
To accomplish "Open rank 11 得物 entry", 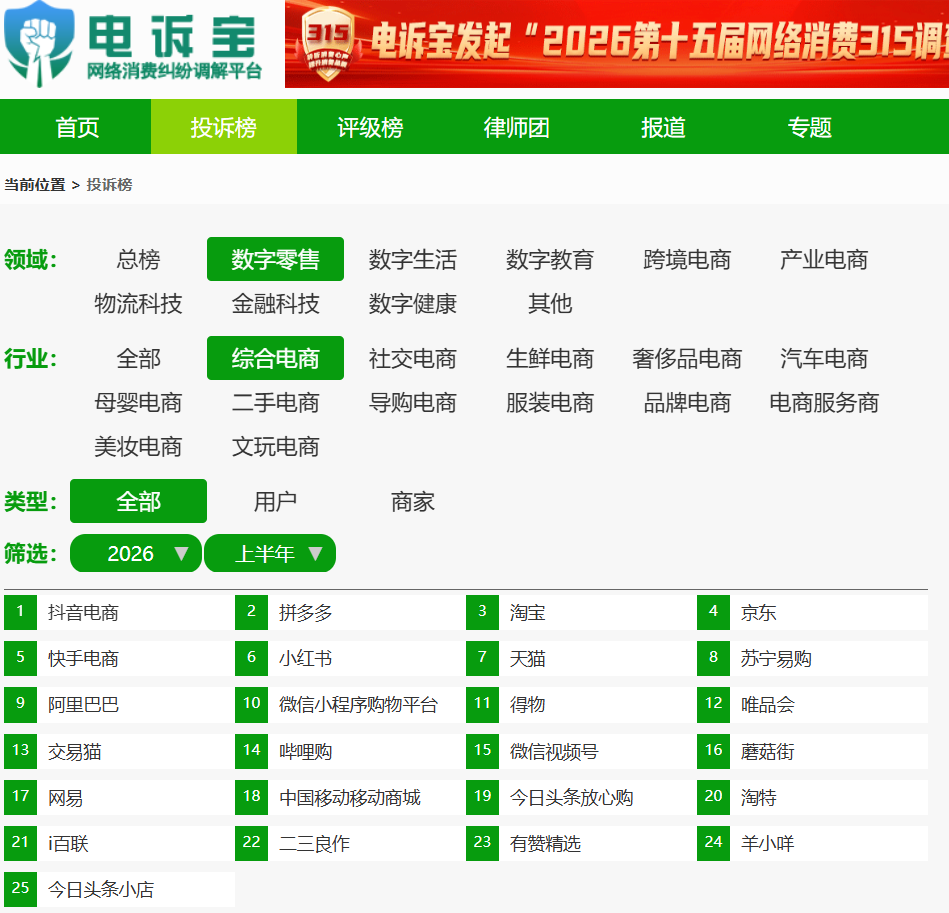I will 582,705.
